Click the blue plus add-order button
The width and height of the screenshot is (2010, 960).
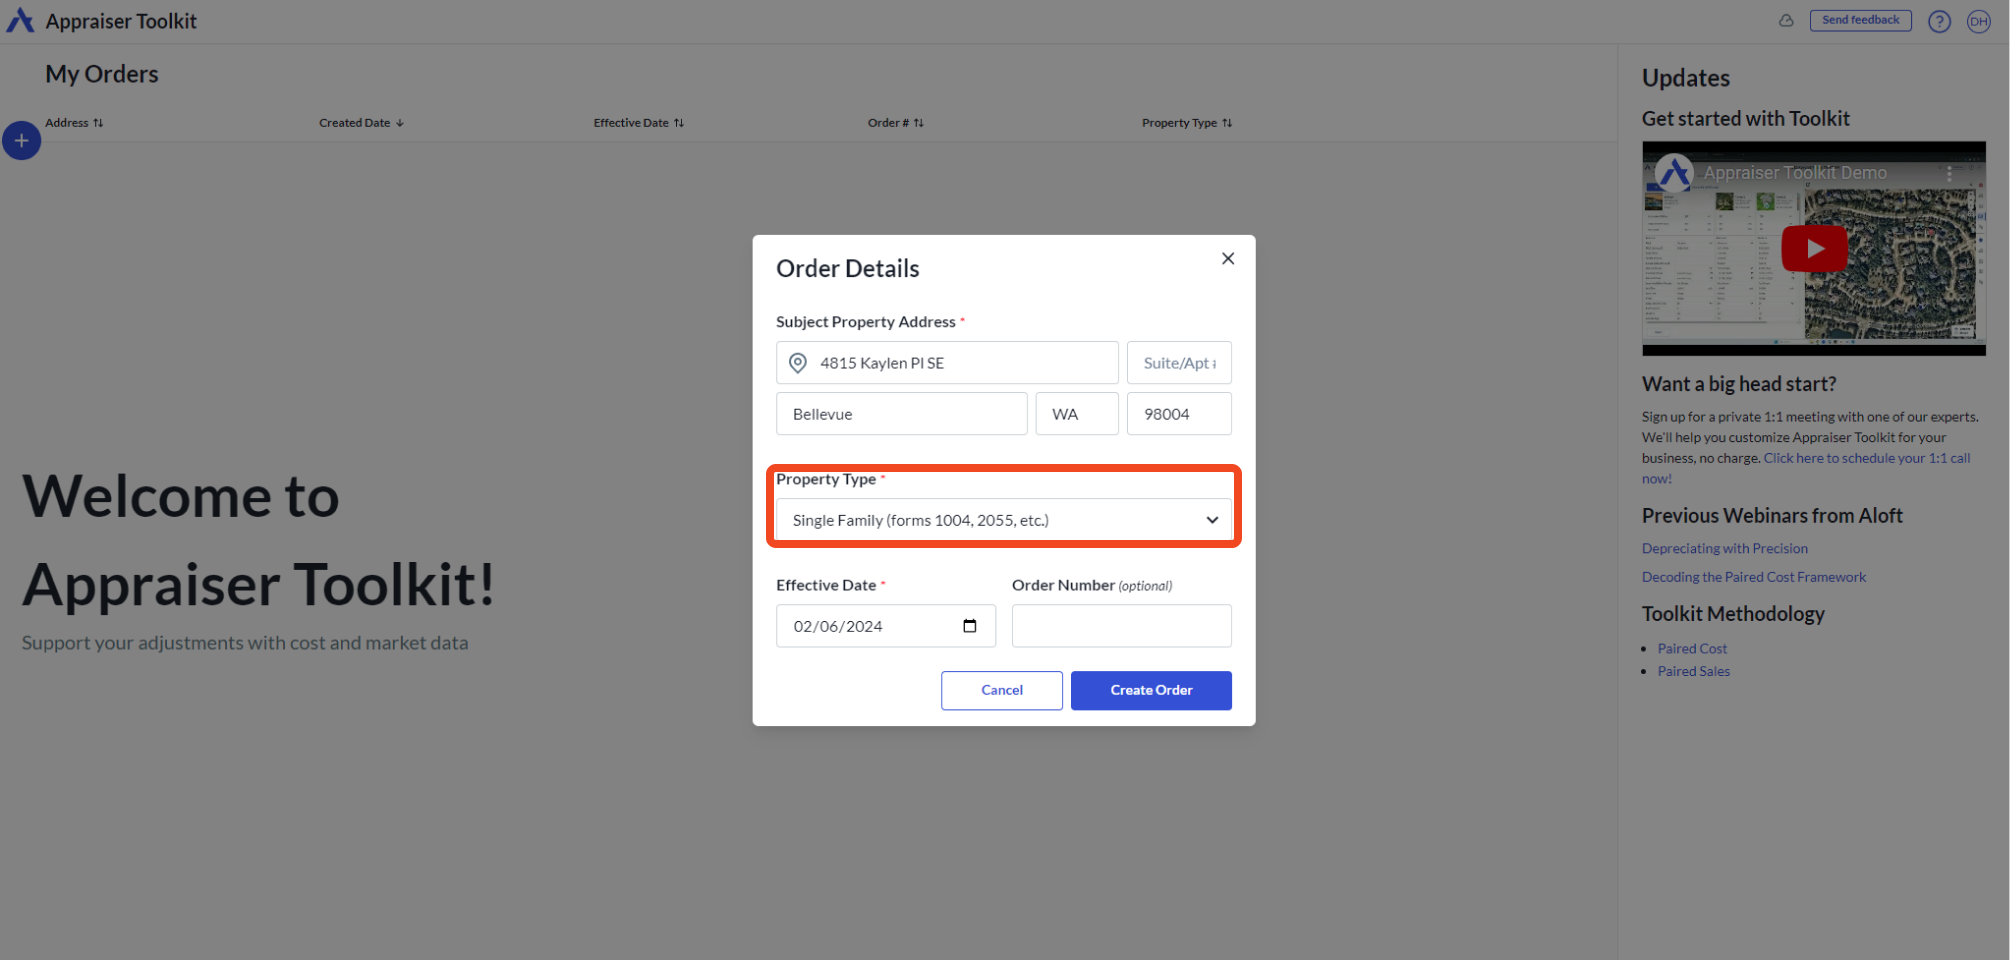pos(21,141)
